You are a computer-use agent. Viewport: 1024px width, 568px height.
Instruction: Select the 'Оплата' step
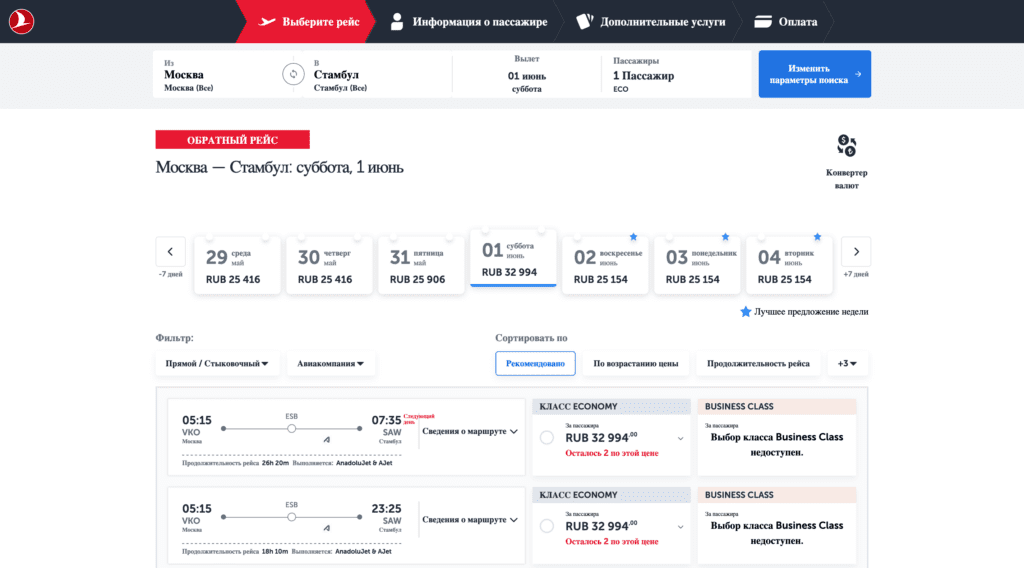(x=786, y=22)
